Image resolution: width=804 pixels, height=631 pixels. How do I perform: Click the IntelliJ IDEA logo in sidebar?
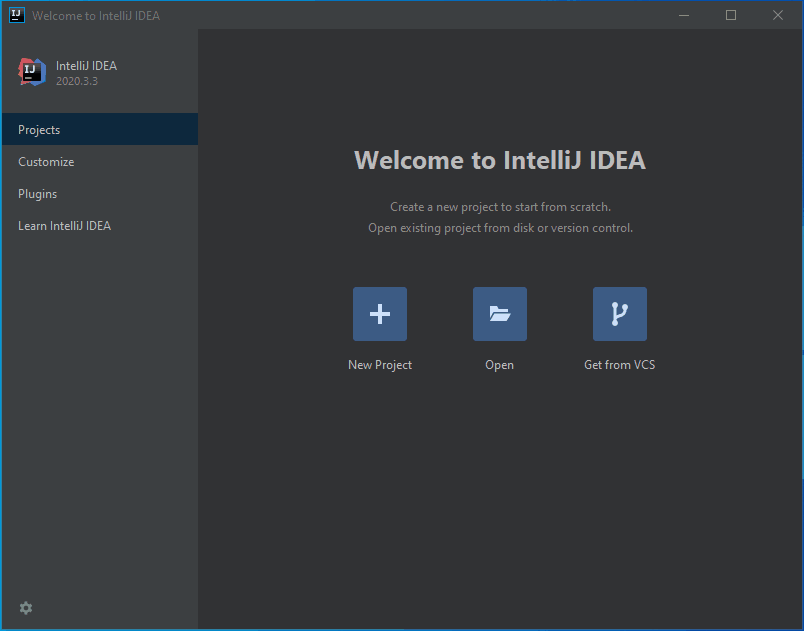coord(32,72)
